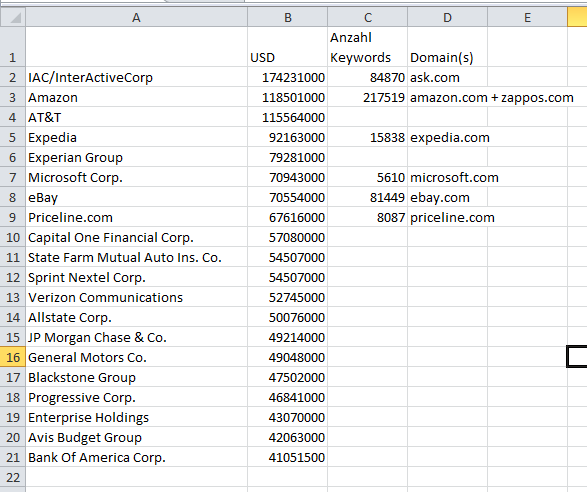Image resolution: width=587 pixels, height=492 pixels.
Task: Select Amazon's USD value 118501000
Action: pos(288,98)
